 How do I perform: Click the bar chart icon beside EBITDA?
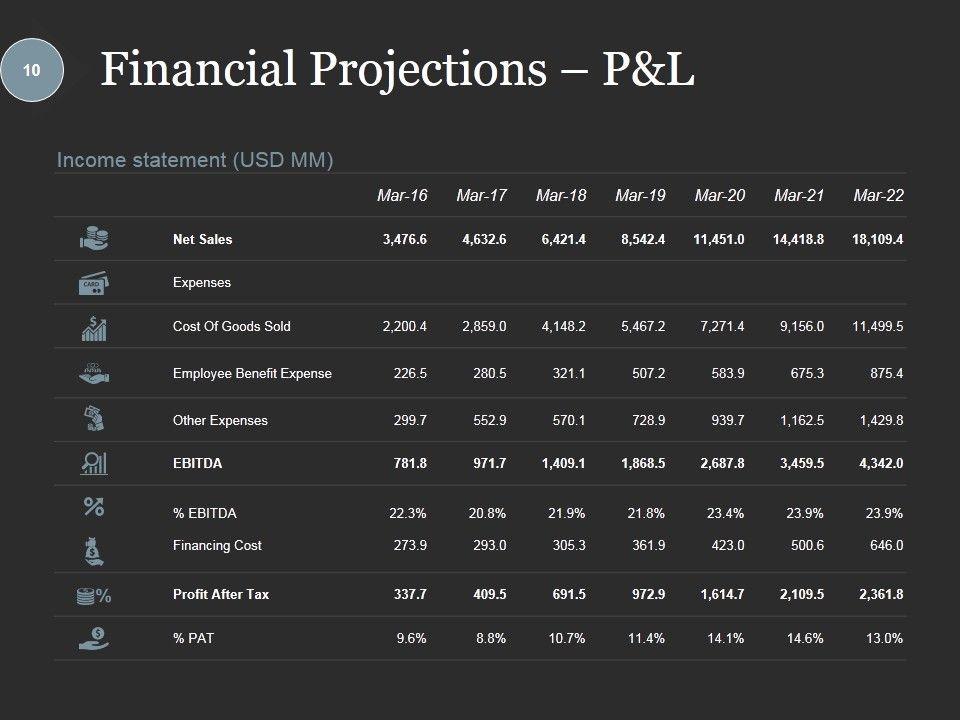tap(93, 463)
